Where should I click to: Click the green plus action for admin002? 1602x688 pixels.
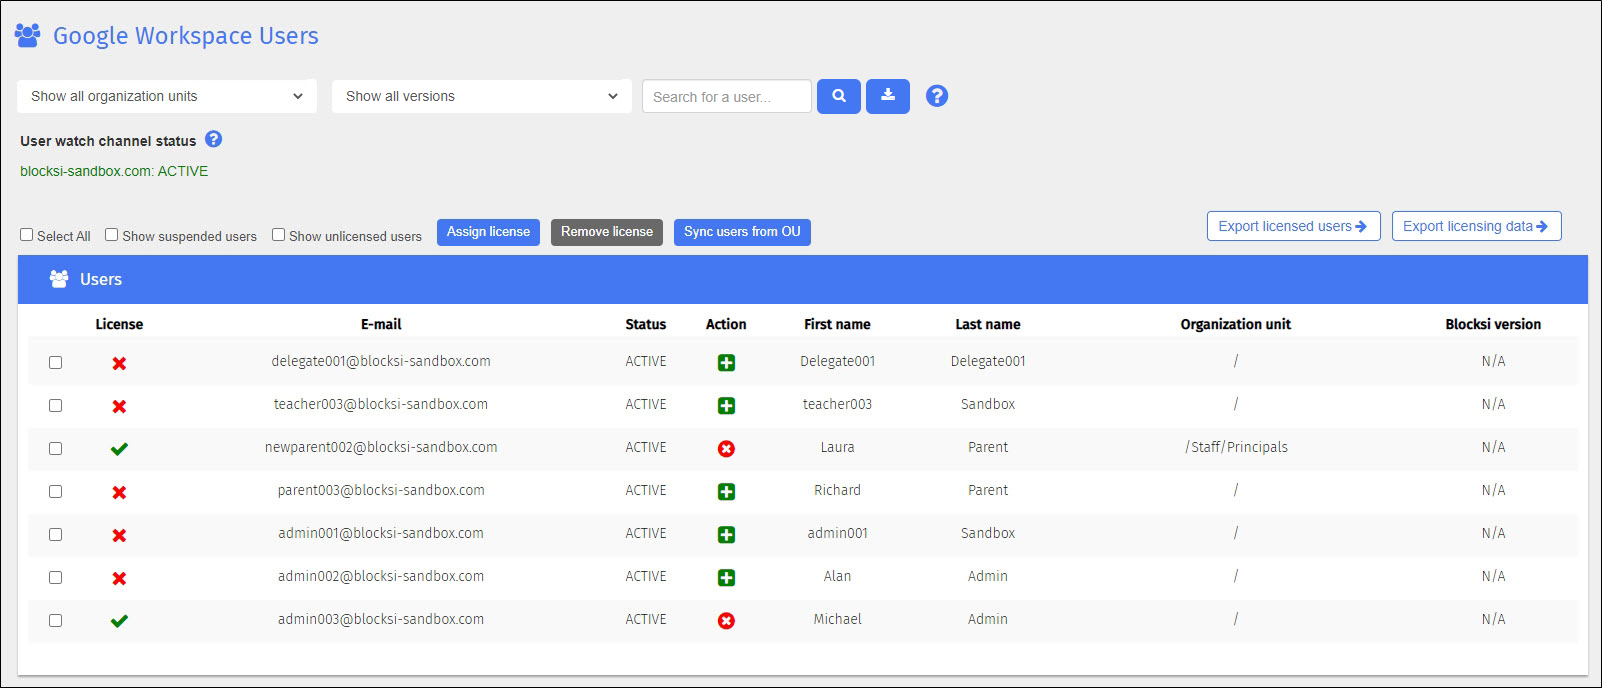tap(727, 578)
